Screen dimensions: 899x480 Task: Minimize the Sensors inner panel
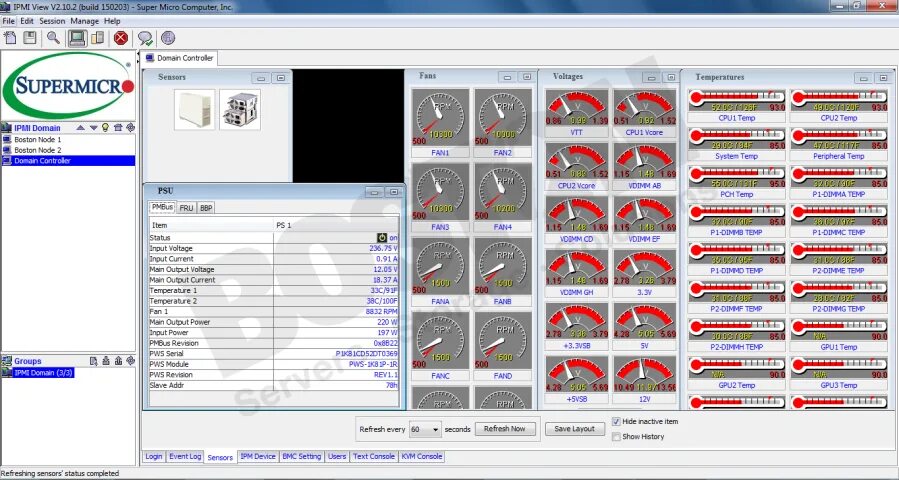pos(261,78)
